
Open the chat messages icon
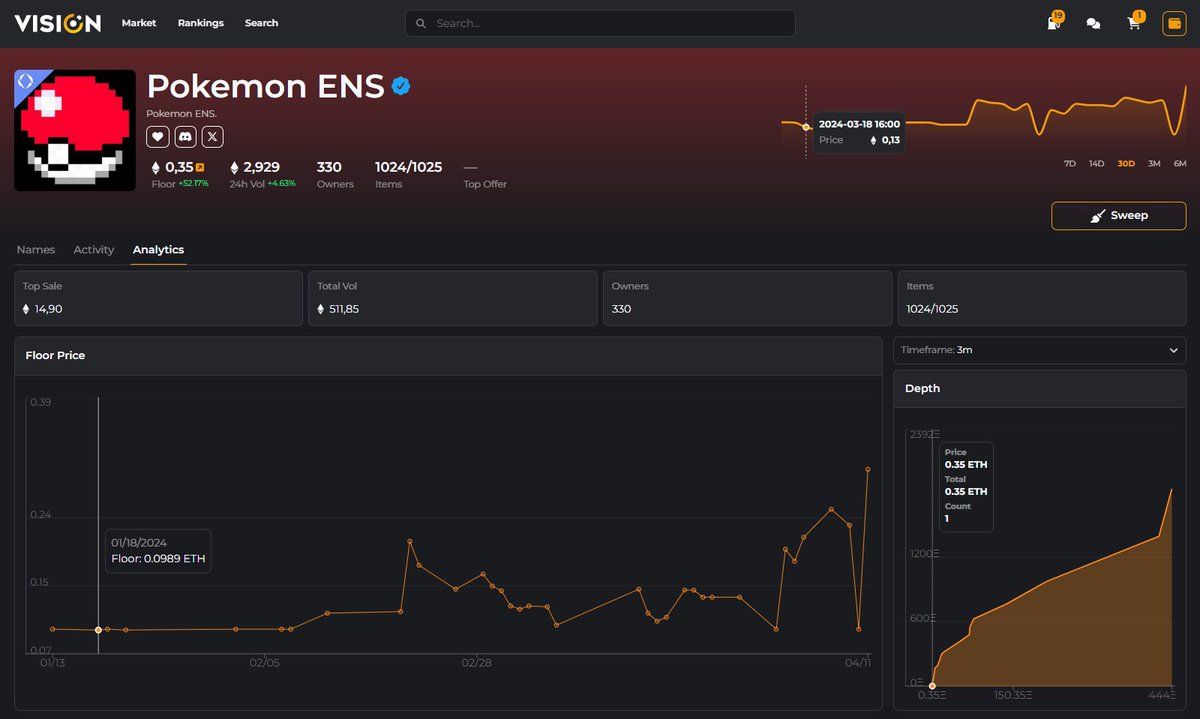1093,23
